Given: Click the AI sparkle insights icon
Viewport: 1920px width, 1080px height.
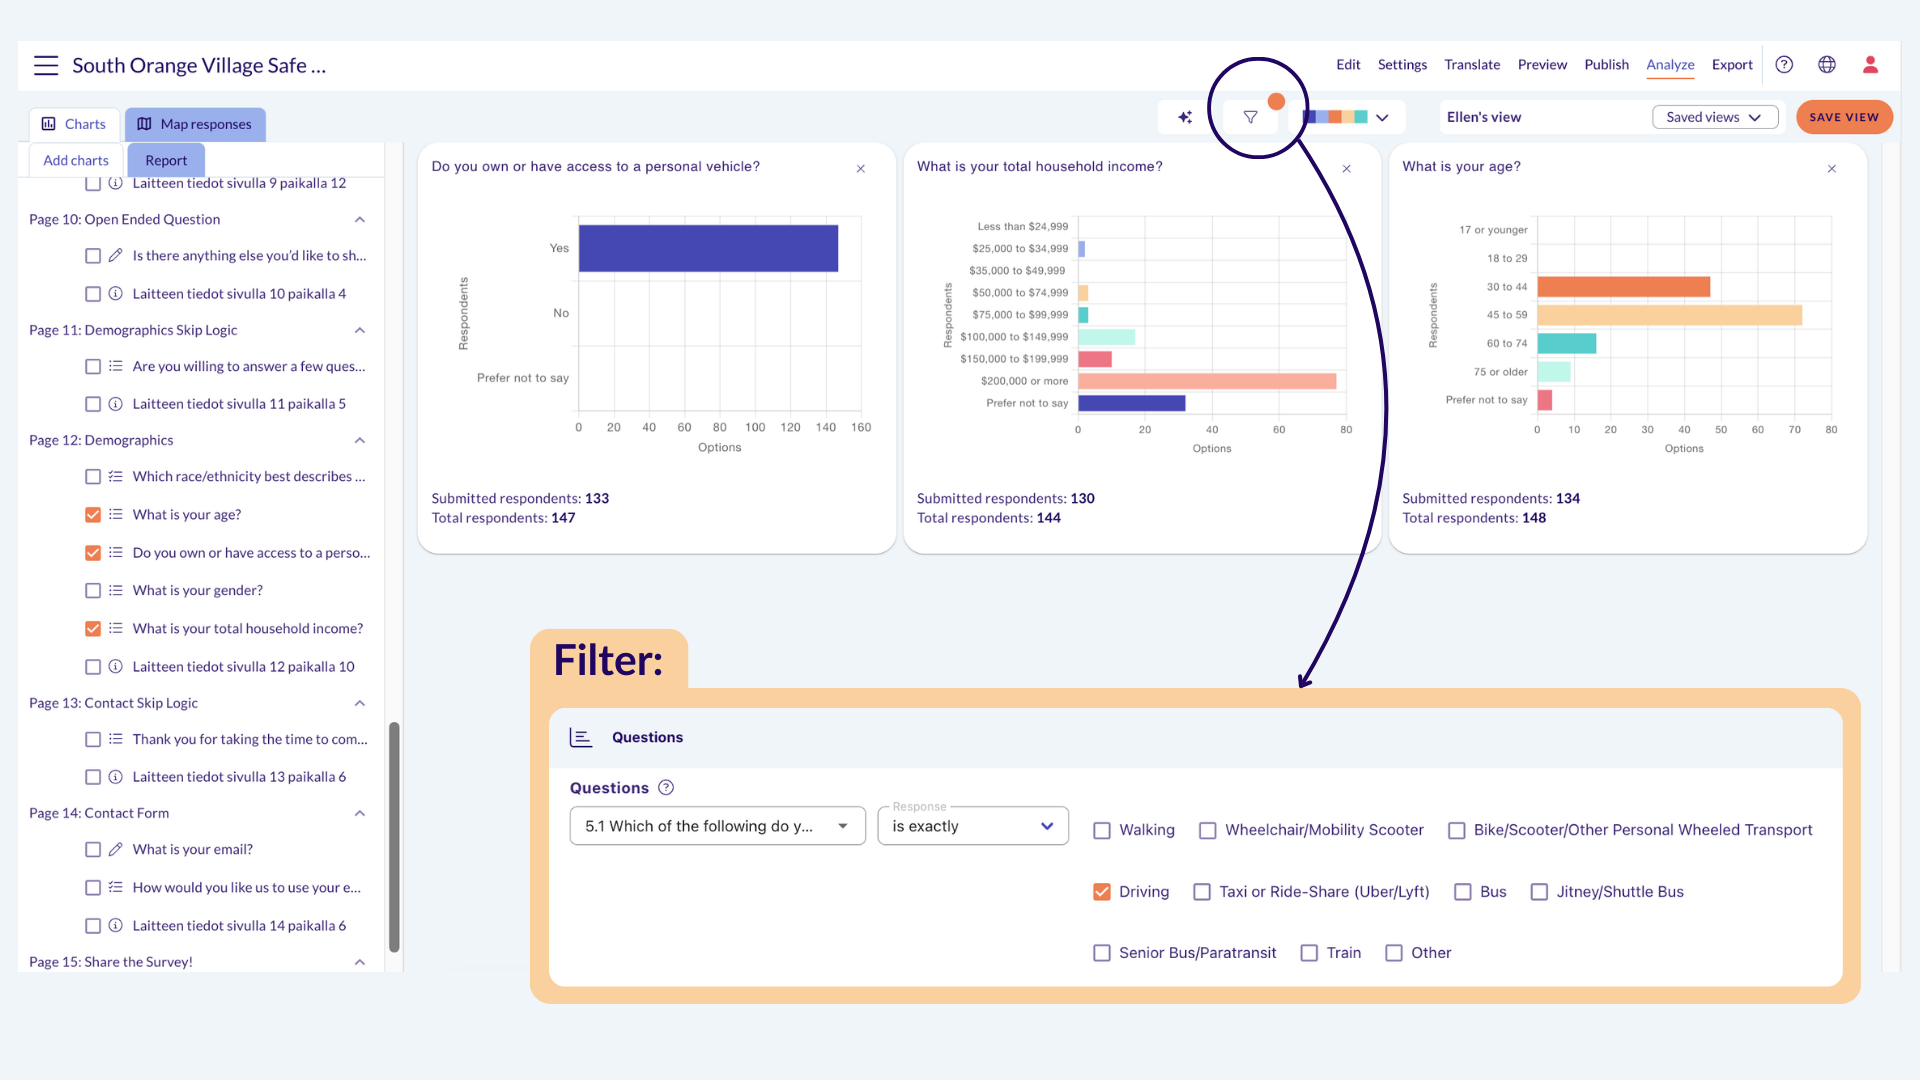Looking at the screenshot, I should [x=1185, y=117].
